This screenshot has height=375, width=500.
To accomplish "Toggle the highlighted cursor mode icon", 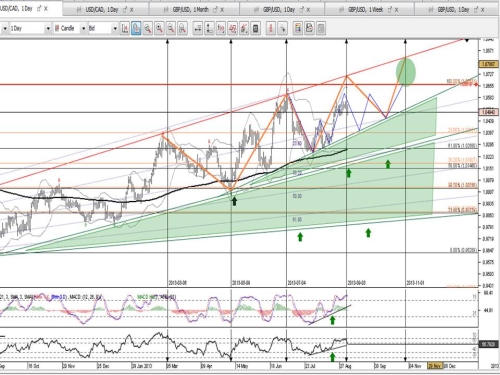I will click(136, 29).
